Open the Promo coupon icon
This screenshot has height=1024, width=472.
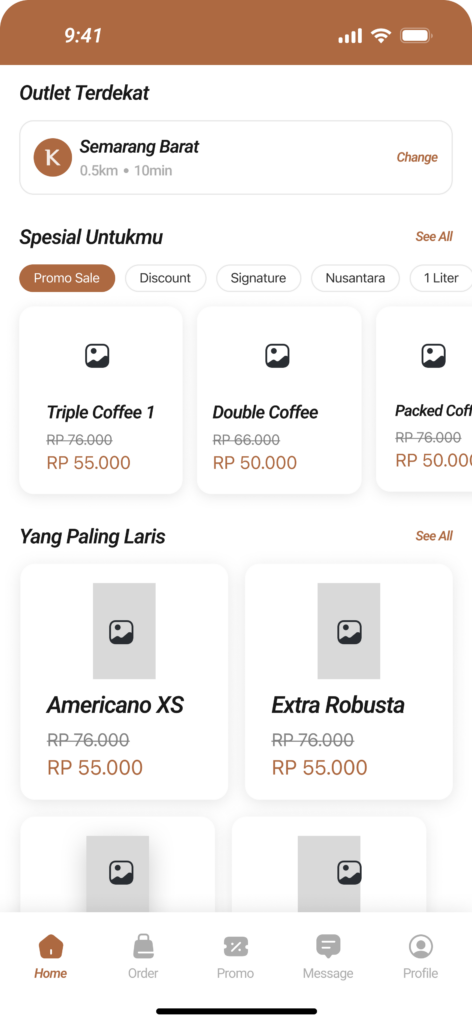click(236, 946)
